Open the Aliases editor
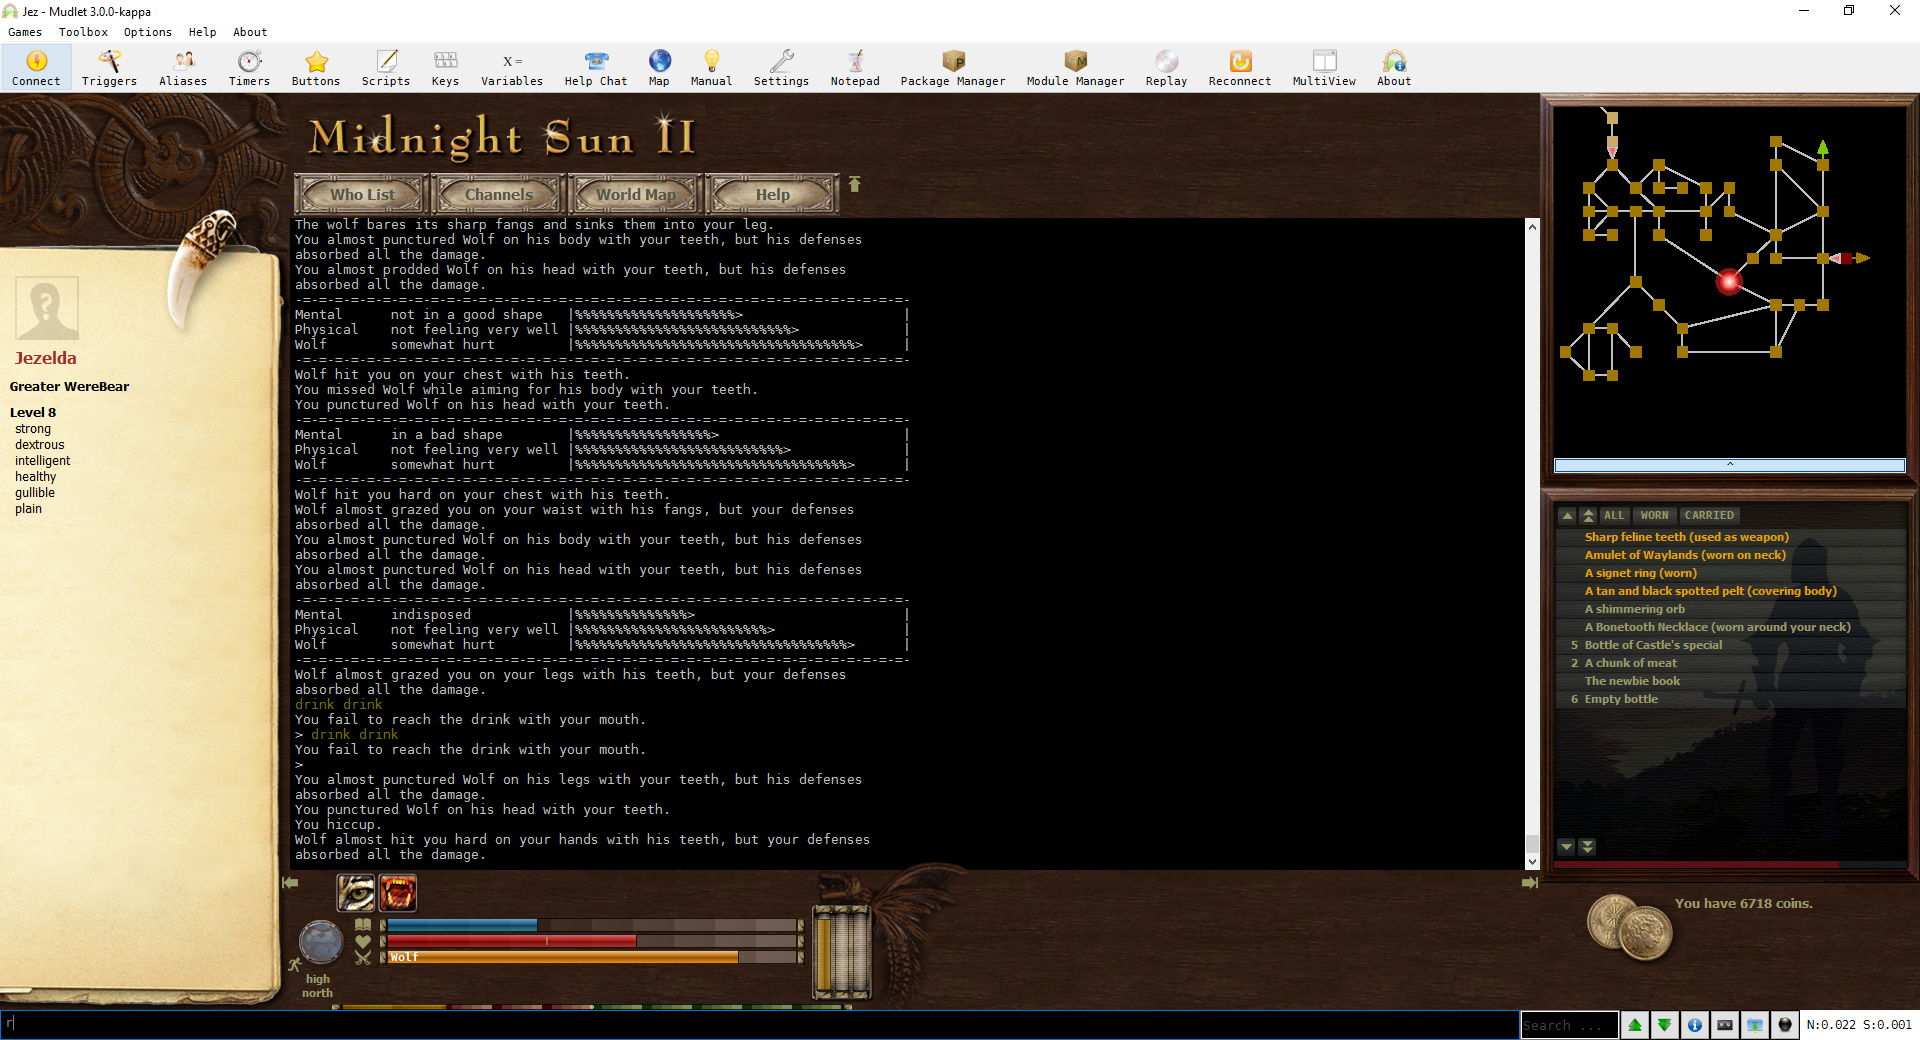Image resolution: width=1920 pixels, height=1040 pixels. (183, 68)
